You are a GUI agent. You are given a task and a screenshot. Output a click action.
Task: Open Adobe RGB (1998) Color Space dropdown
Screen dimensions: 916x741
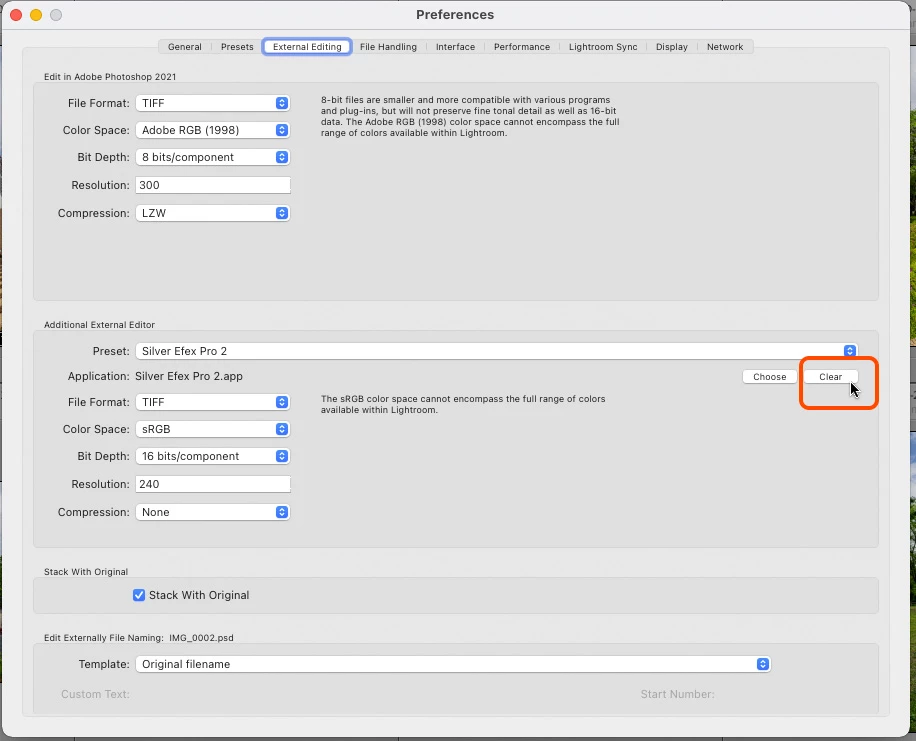(213, 130)
